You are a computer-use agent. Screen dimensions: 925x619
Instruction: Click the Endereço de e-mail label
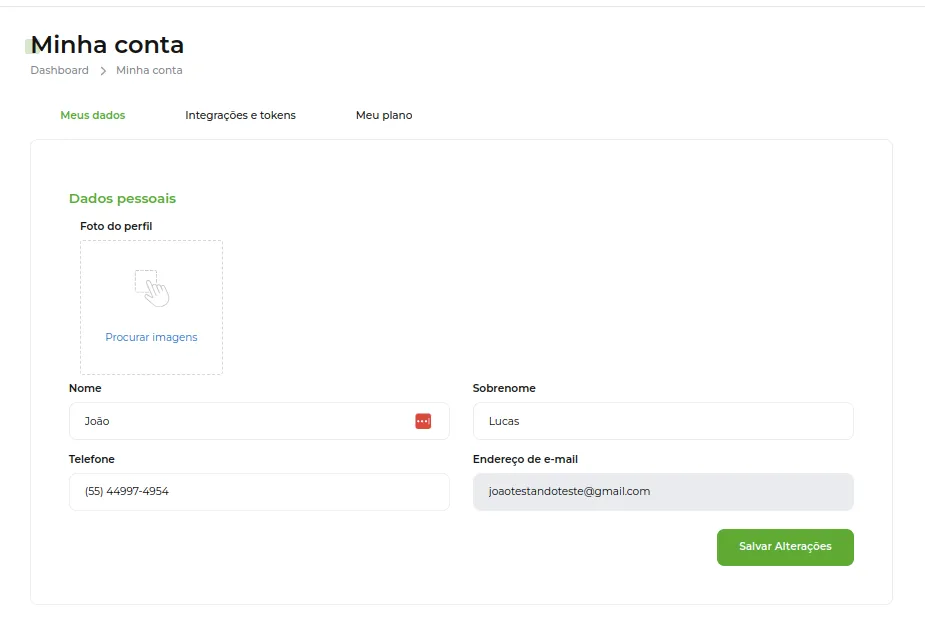coord(525,459)
